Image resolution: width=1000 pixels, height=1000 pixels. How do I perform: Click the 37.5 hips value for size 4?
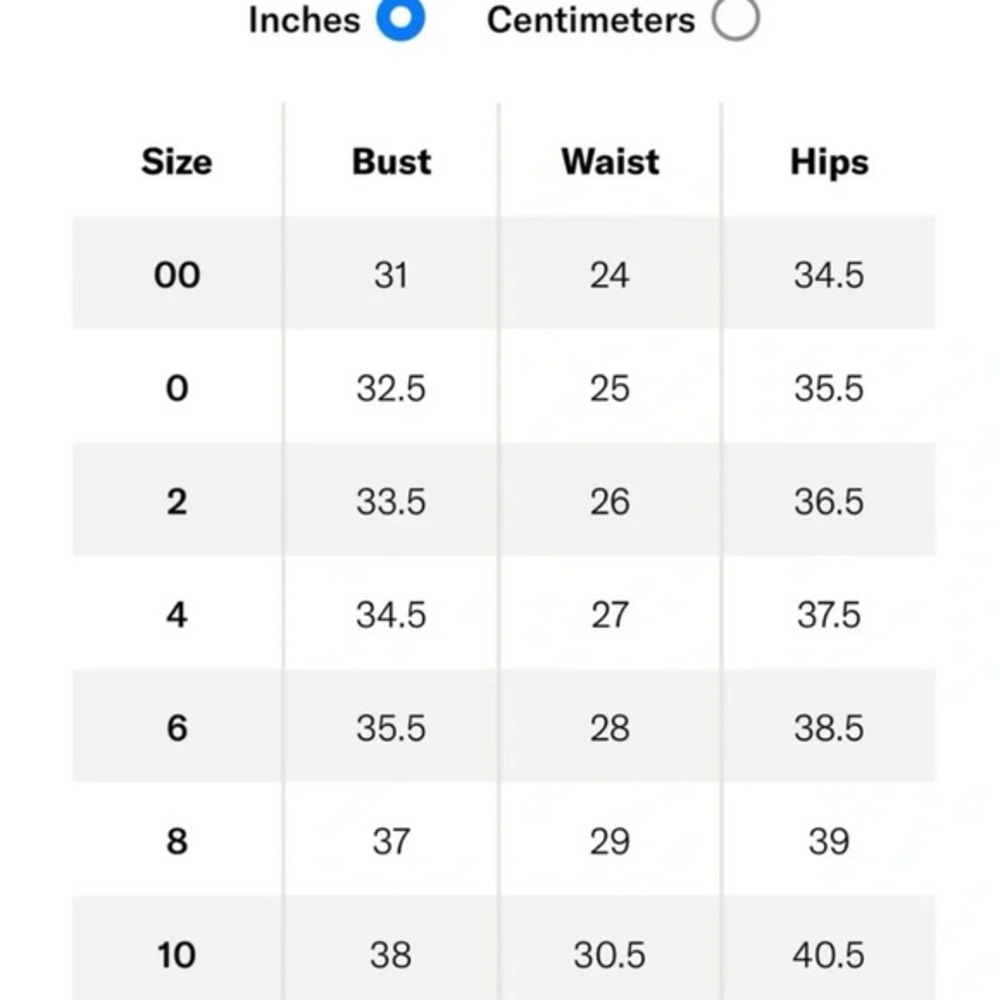tap(829, 615)
